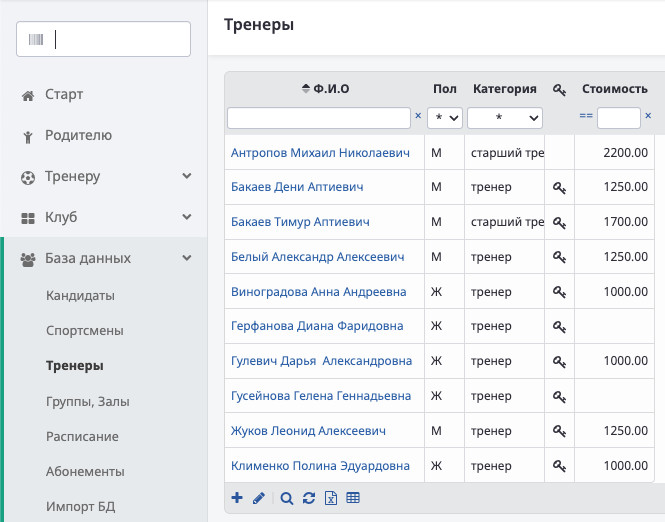Click the key icon for Герфанова Диана Фаридовна
Image resolution: width=665 pixels, height=522 pixels.
(559, 327)
